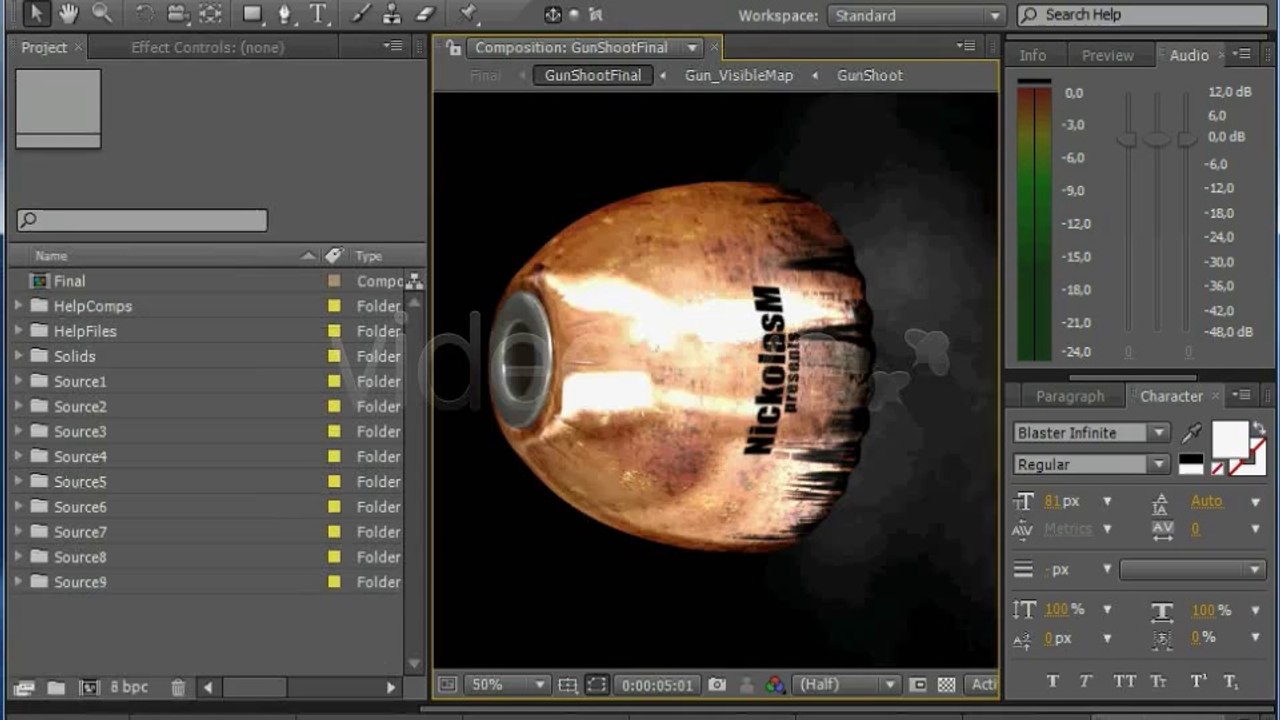The width and height of the screenshot is (1280, 720).
Task: Select the Zoom magnifier tool
Action: point(102,14)
